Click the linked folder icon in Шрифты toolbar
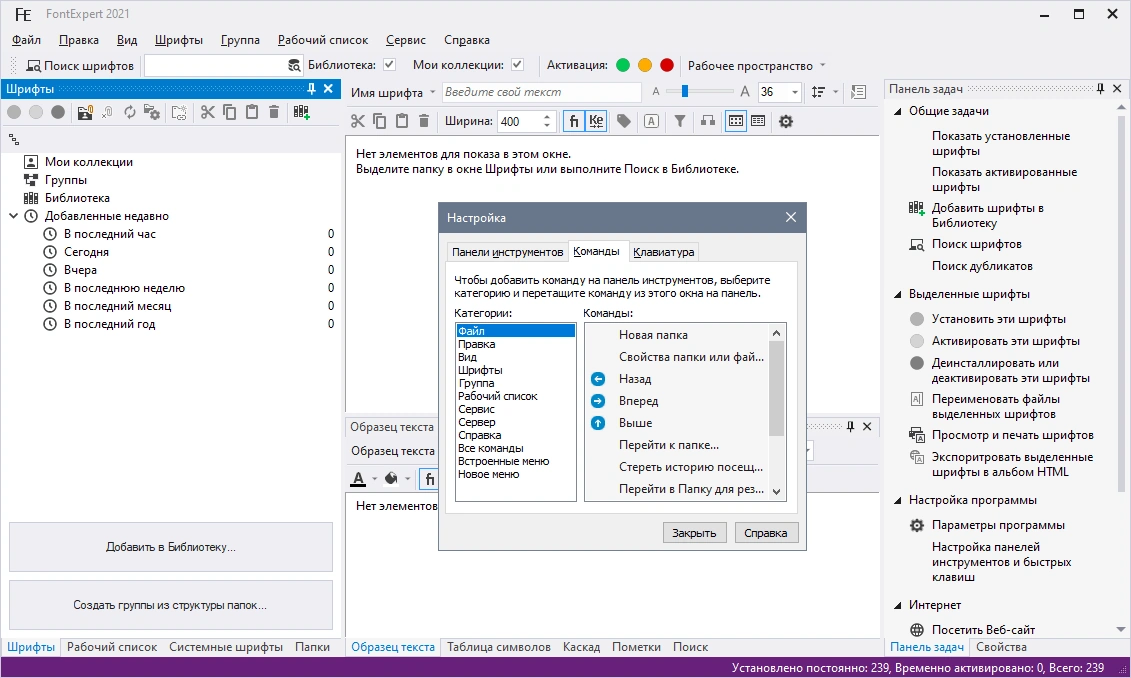Viewport: 1131px width, 678px height. click(179, 112)
